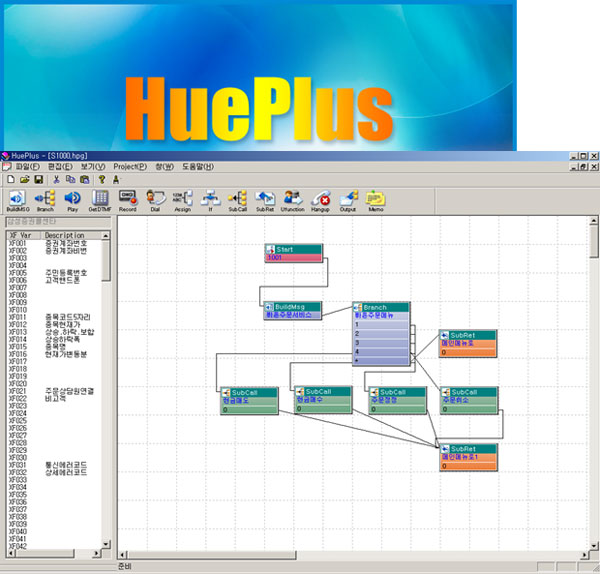This screenshot has height=574, width=600.
Task: Click canvas vertical scroll-down arrow
Action: pos(594,546)
